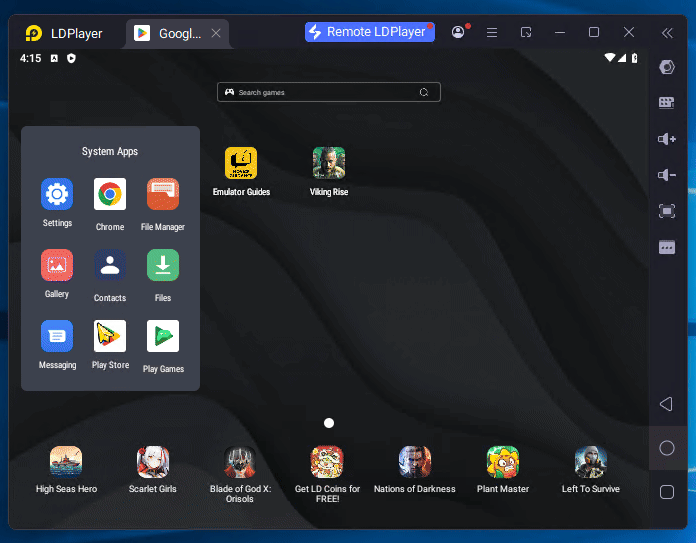
Task: Open the Gallery app
Action: (57, 265)
